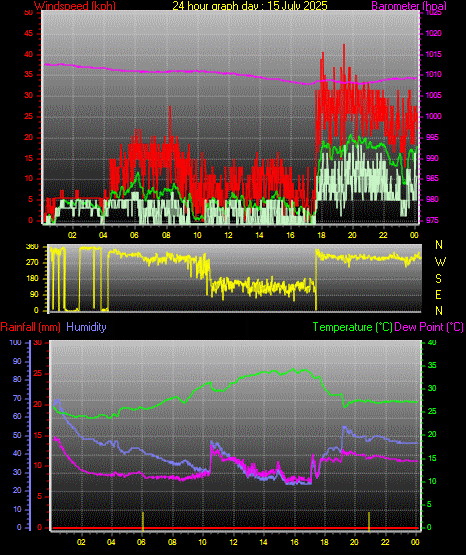This screenshot has width=466, height=555.
Task: Click "30" on the green temperature axis
Action: click(432, 388)
